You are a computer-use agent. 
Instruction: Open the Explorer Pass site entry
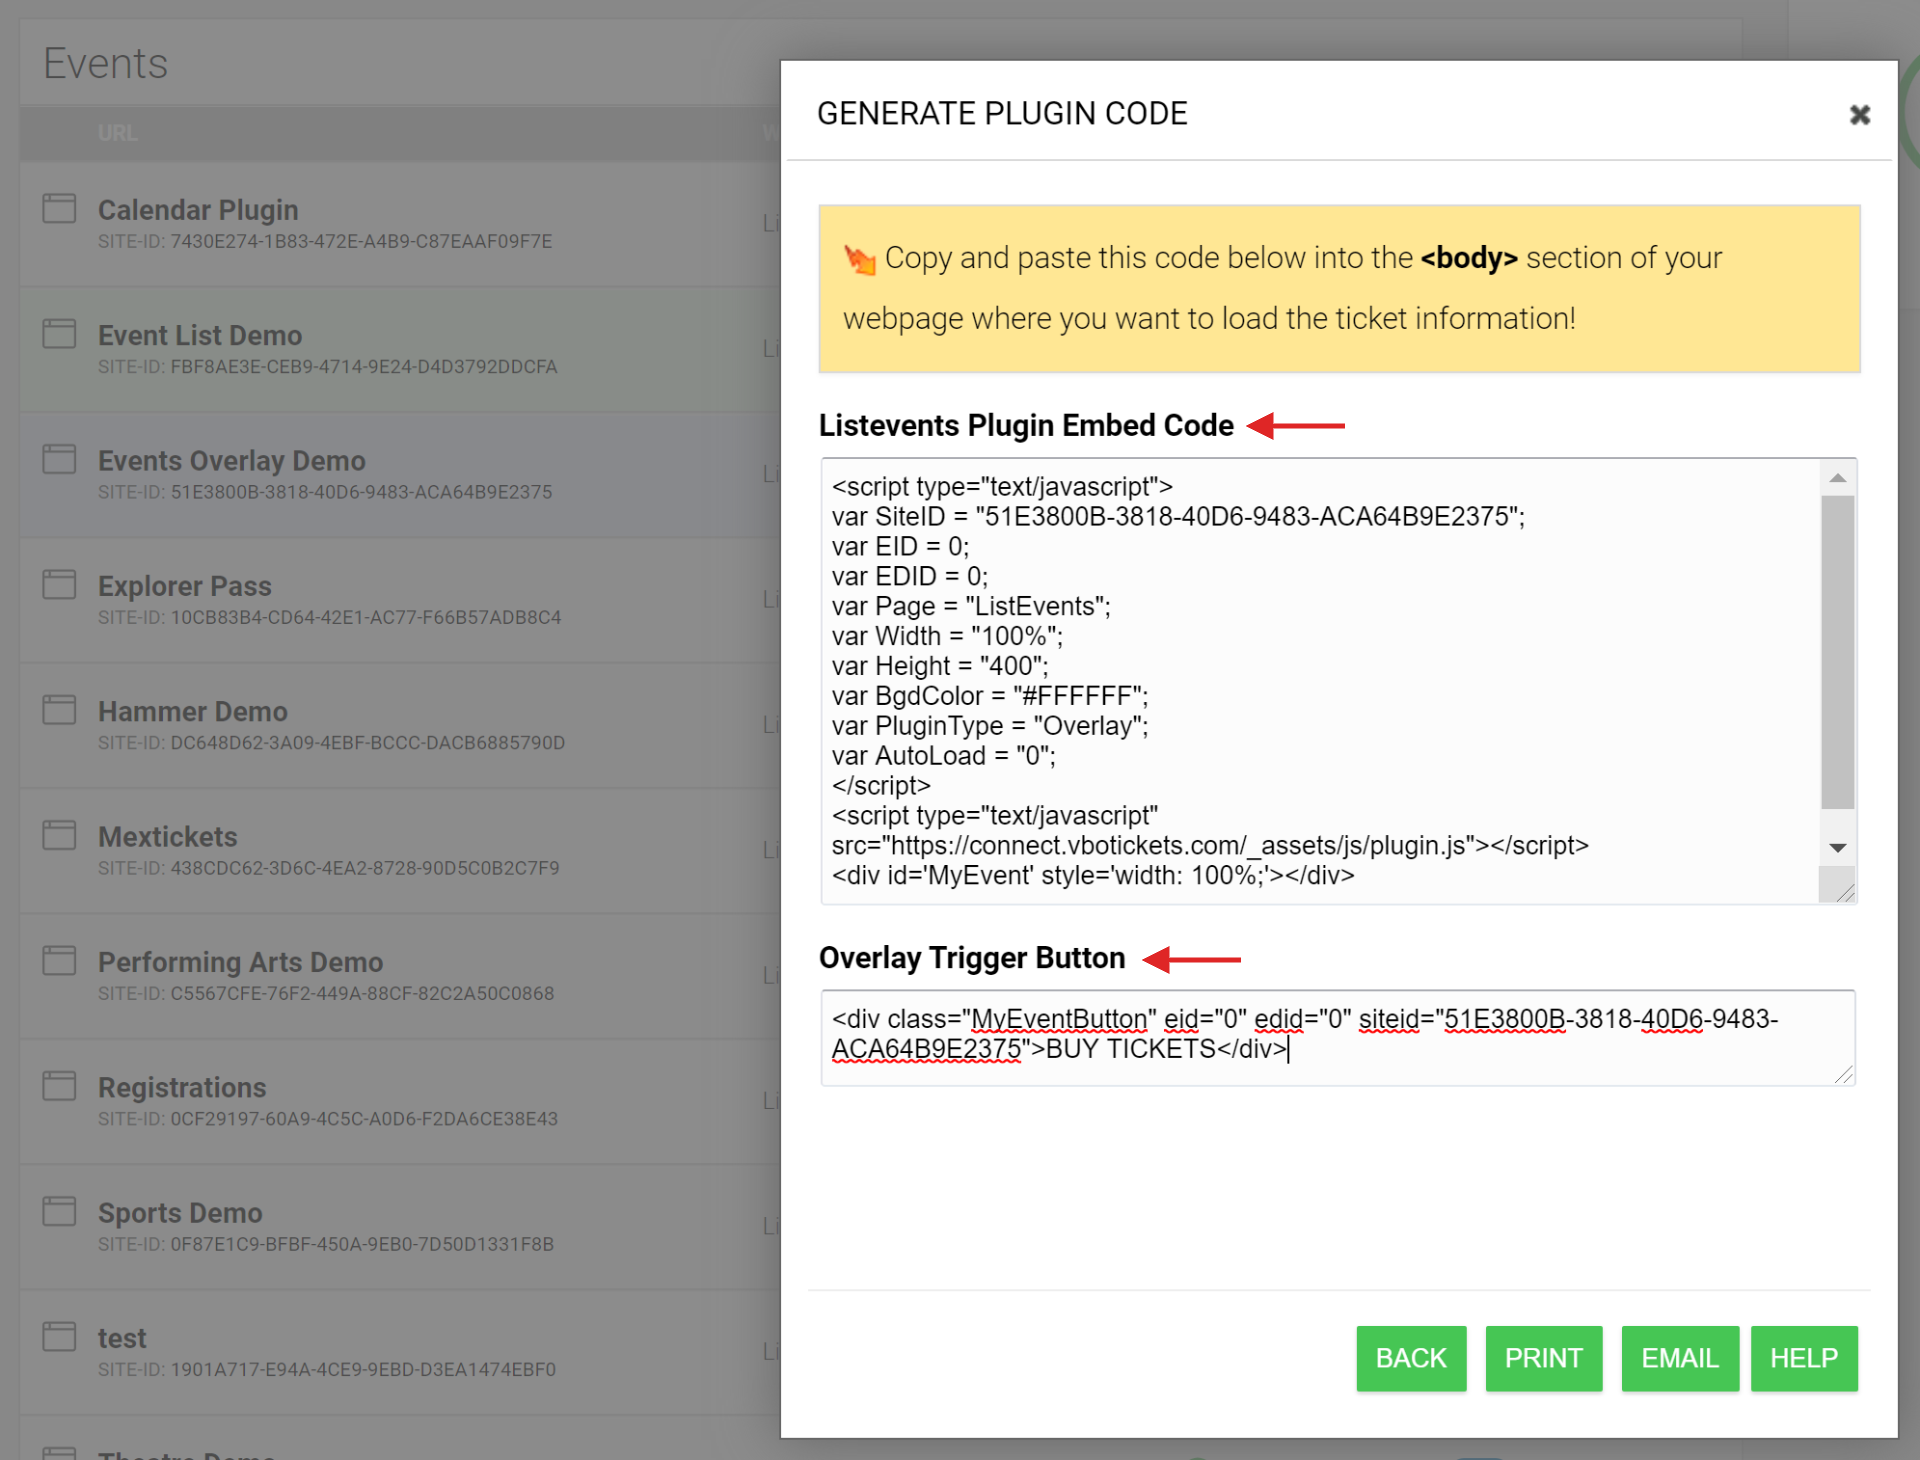tap(185, 586)
